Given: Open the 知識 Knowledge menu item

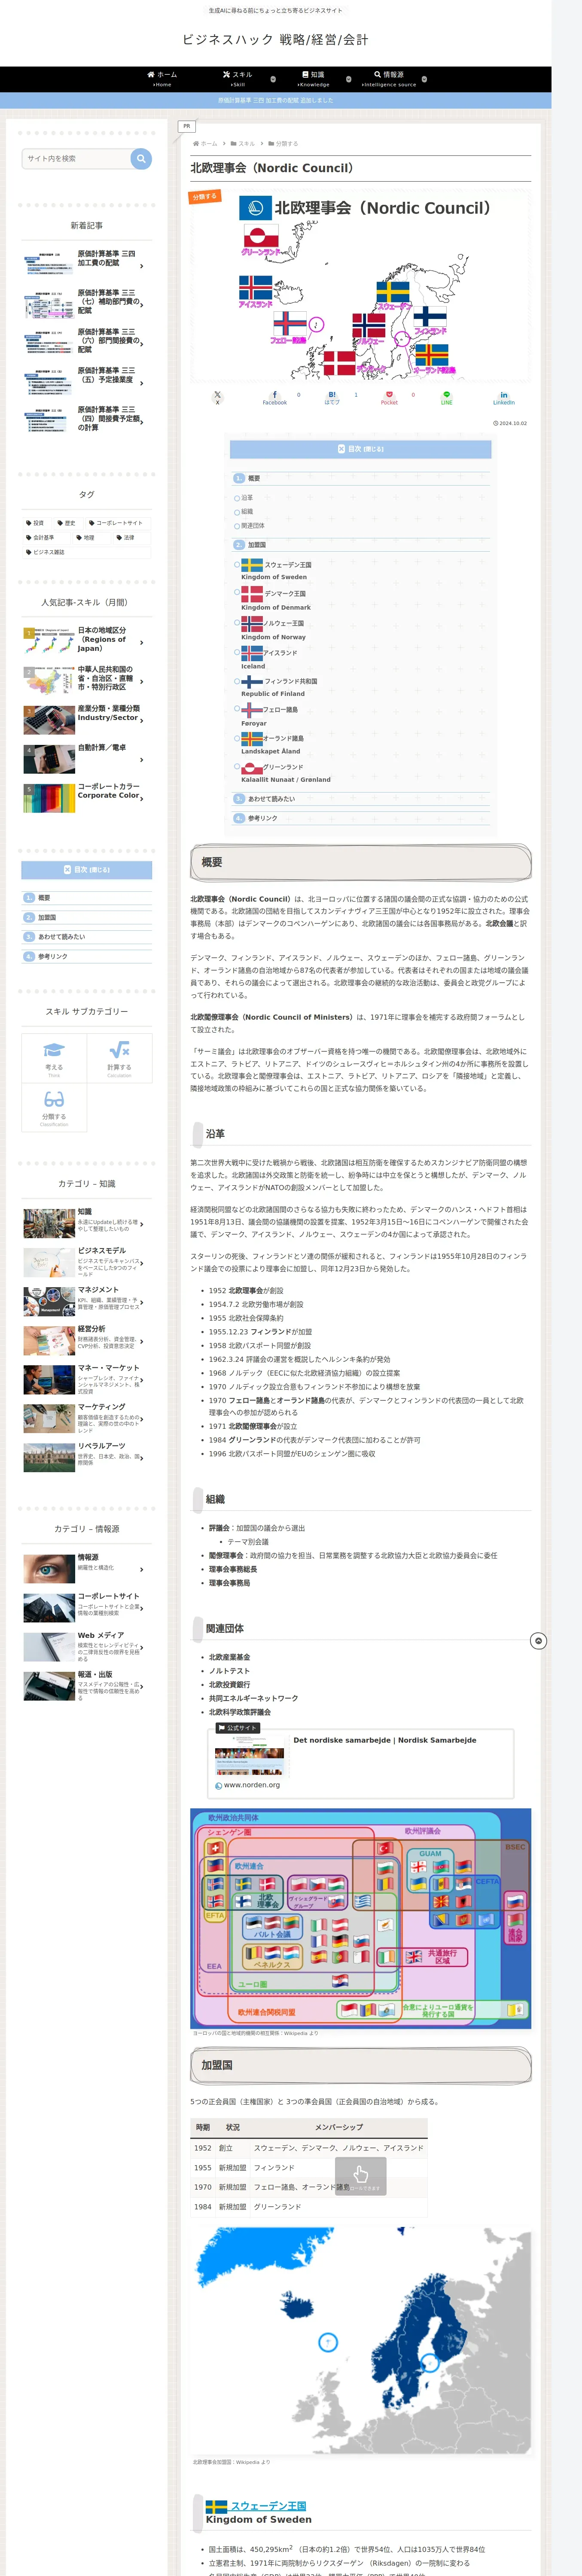Looking at the screenshot, I should click(313, 79).
